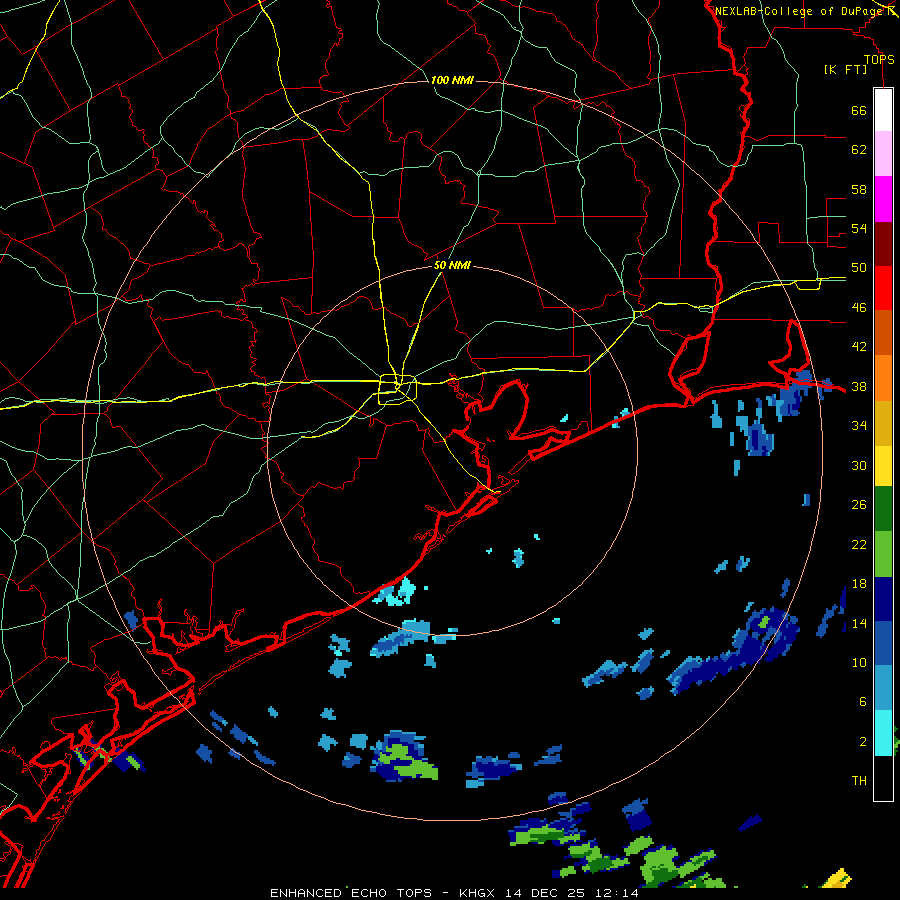
Task: Click the white 66 kft legend swatch
Action: (883, 110)
